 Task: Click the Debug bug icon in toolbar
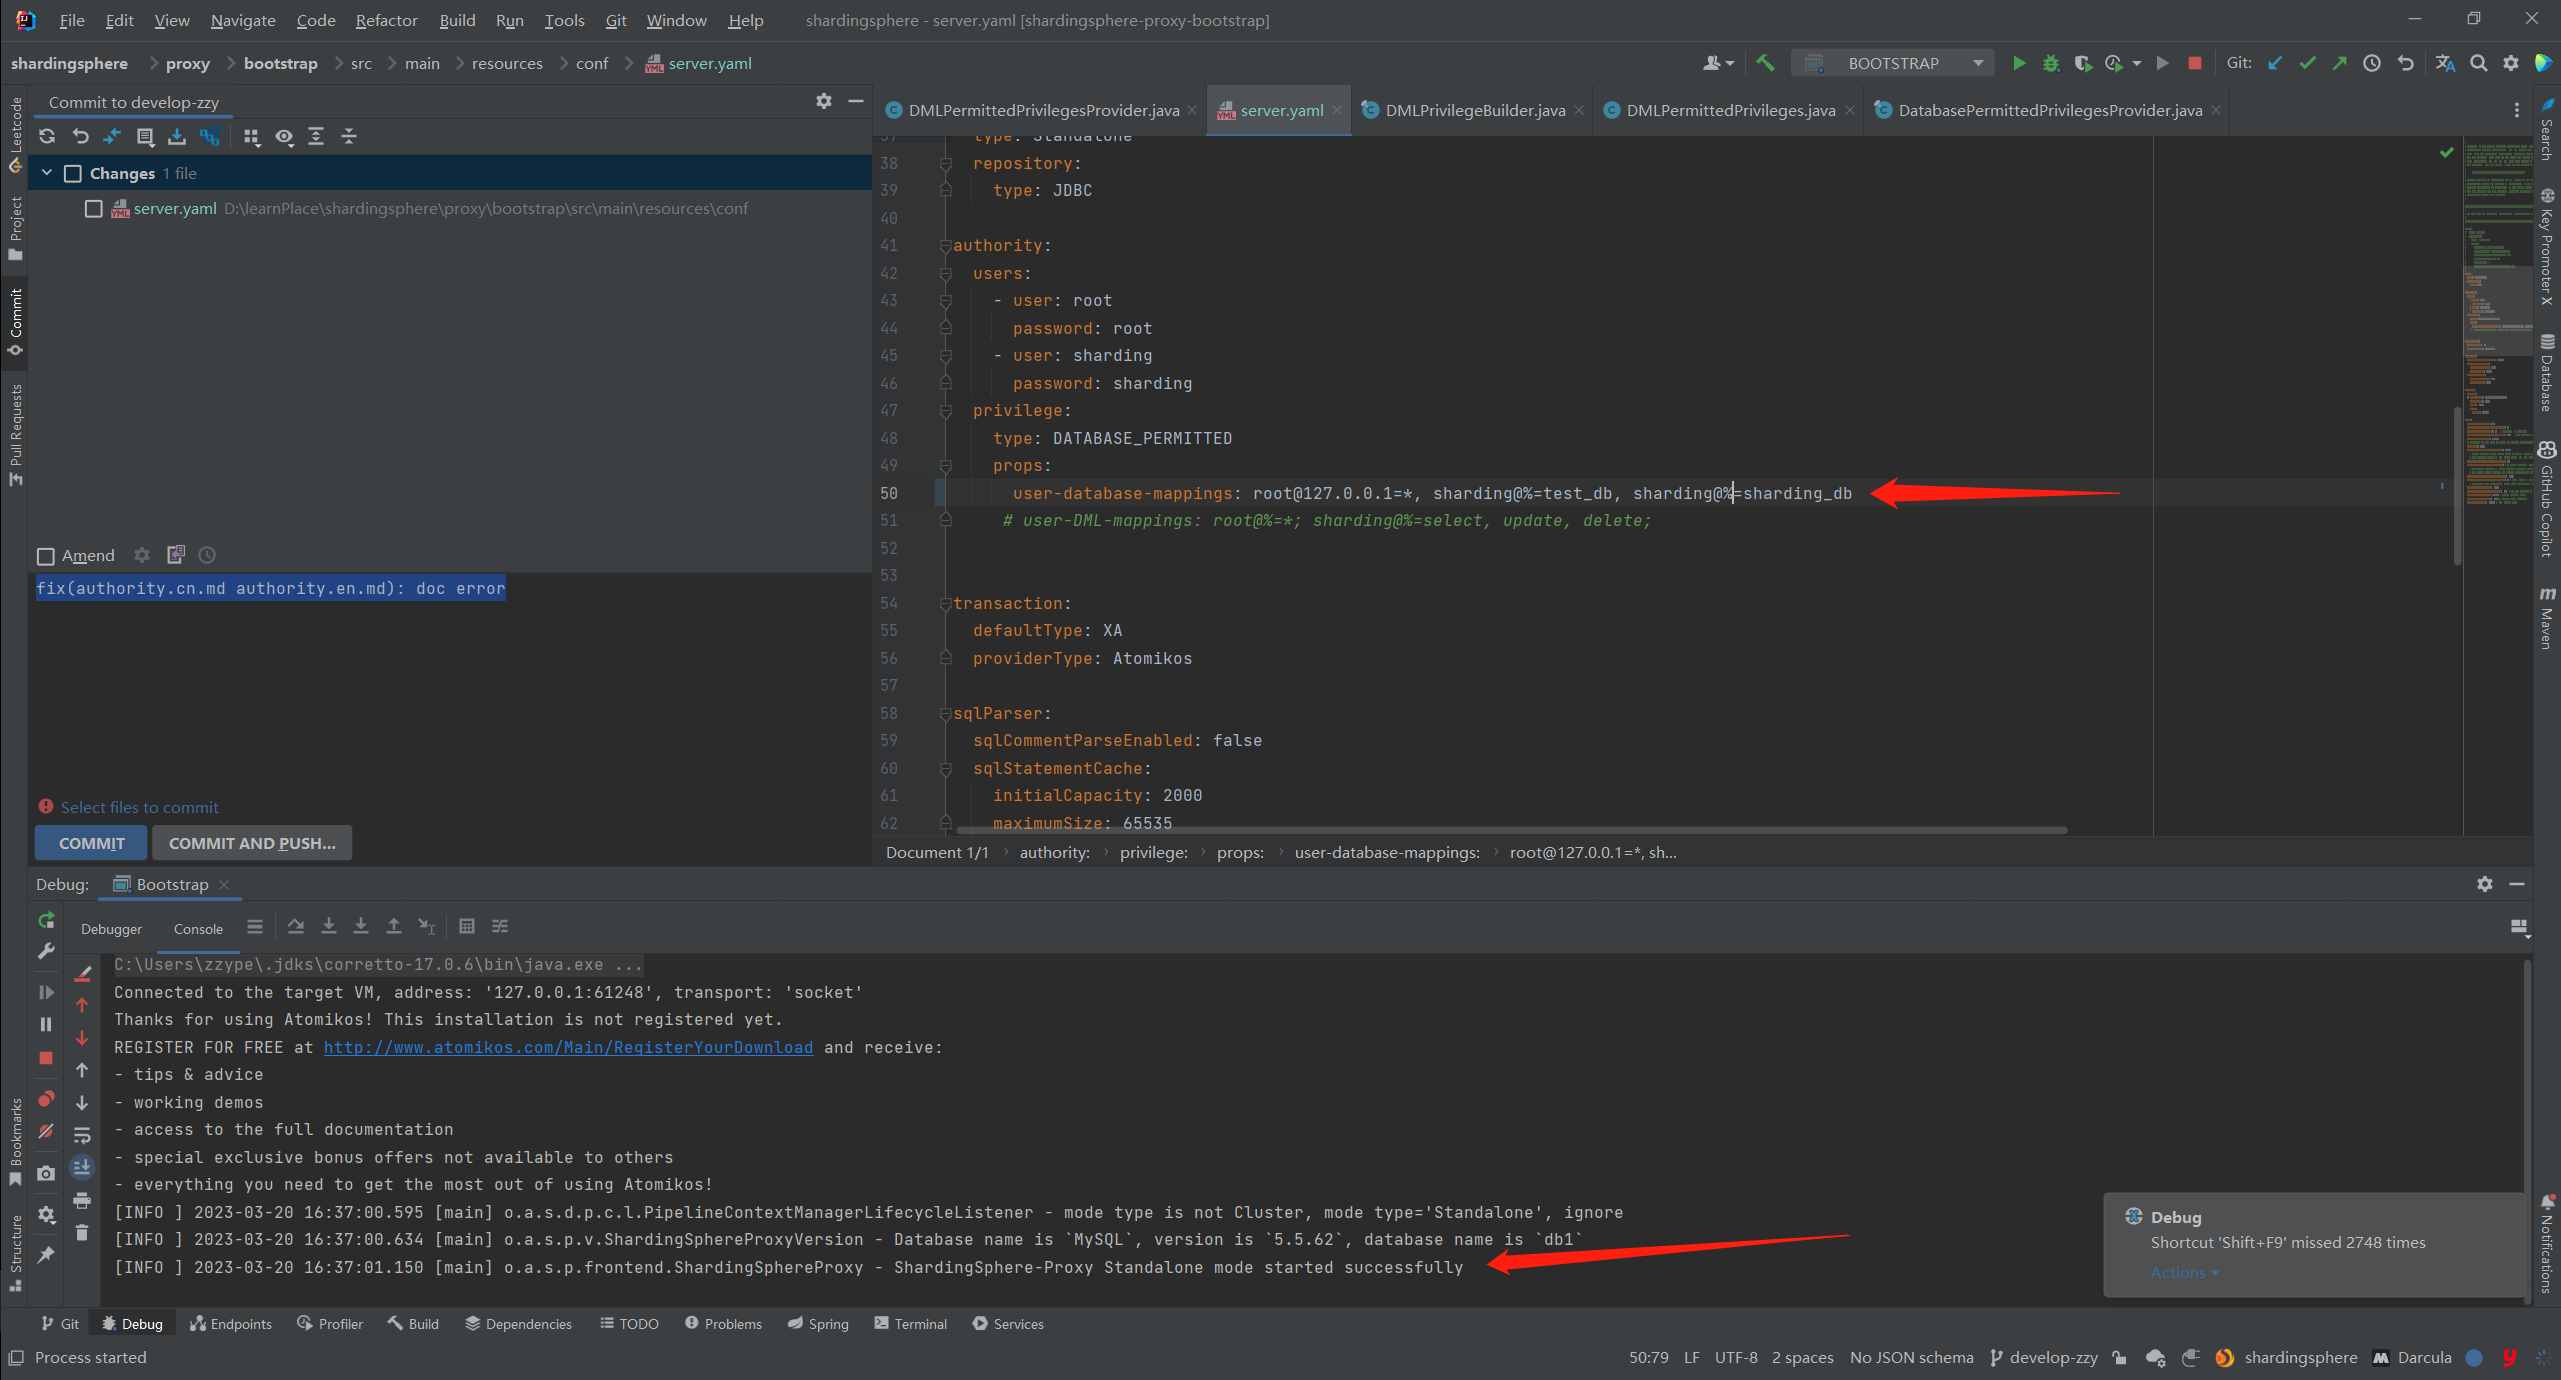(x=2050, y=63)
